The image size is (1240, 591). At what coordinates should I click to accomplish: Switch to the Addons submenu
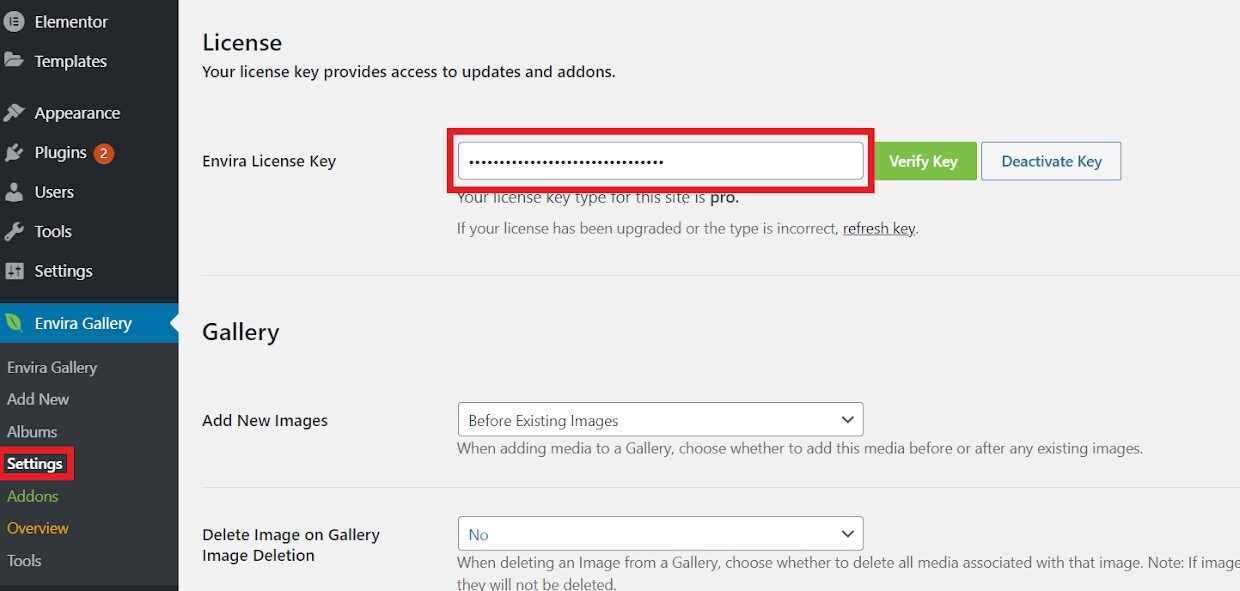[x=33, y=495]
